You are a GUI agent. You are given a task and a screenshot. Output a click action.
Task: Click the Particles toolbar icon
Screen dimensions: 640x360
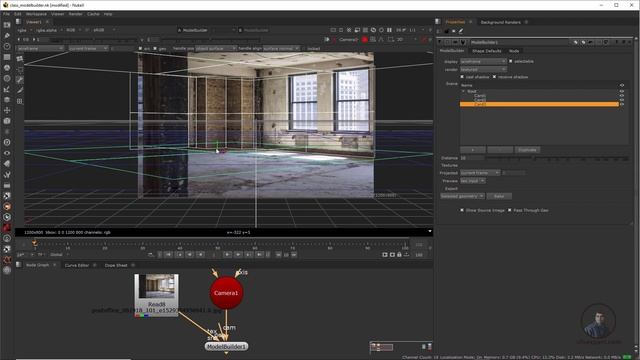tap(7, 131)
